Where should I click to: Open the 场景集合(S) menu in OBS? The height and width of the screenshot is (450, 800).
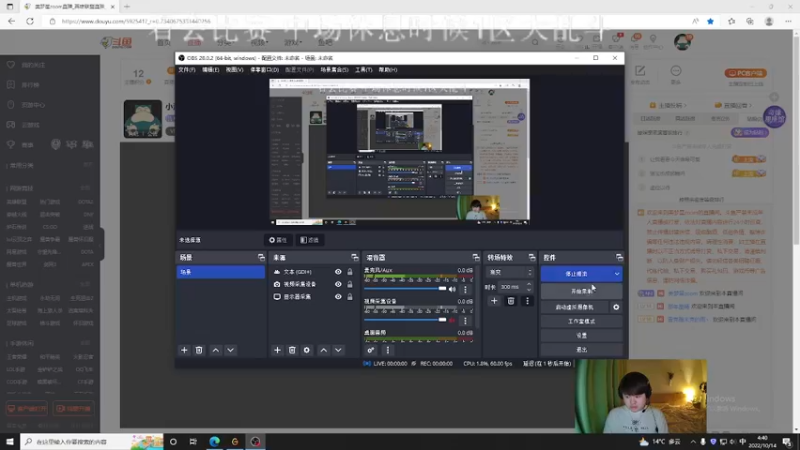tap(334, 70)
